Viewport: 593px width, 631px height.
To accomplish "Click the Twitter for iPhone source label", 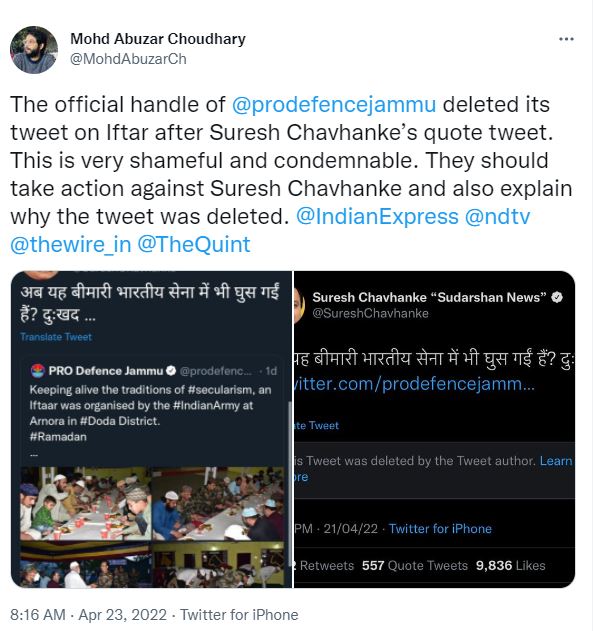I will click(239, 615).
